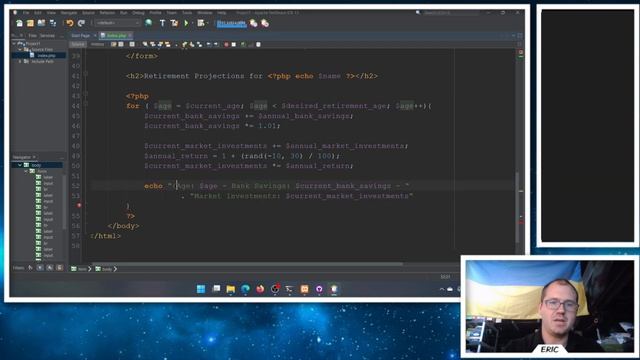Image resolution: width=640 pixels, height=360 pixels.
Task: Click the left toolbar profiler clock icon
Action: click(253, 23)
